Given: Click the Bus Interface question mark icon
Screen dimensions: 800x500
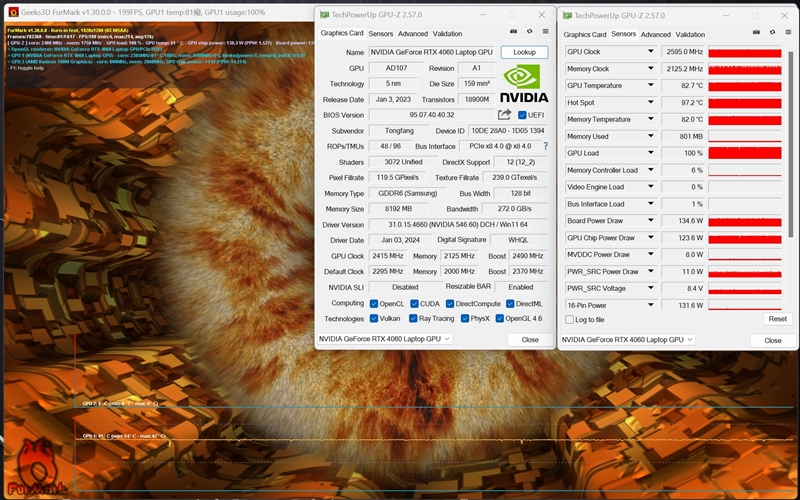Looking at the screenshot, I should 545,146.
